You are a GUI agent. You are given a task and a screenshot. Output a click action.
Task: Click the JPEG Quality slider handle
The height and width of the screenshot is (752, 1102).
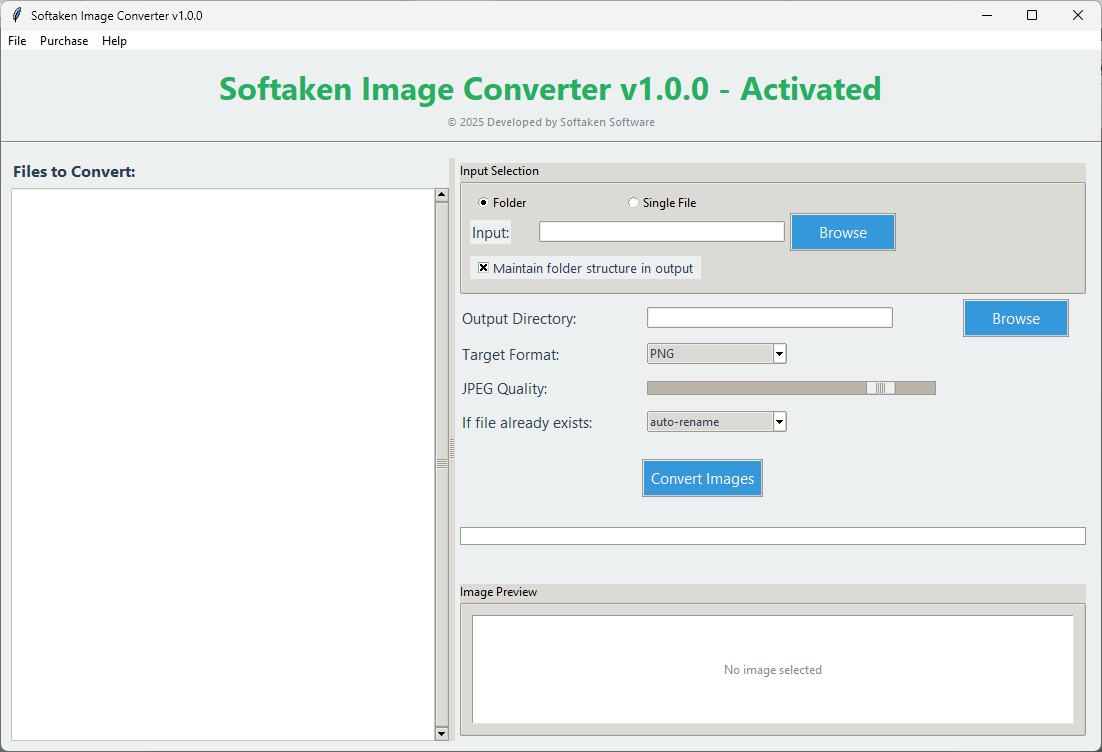[881, 388]
